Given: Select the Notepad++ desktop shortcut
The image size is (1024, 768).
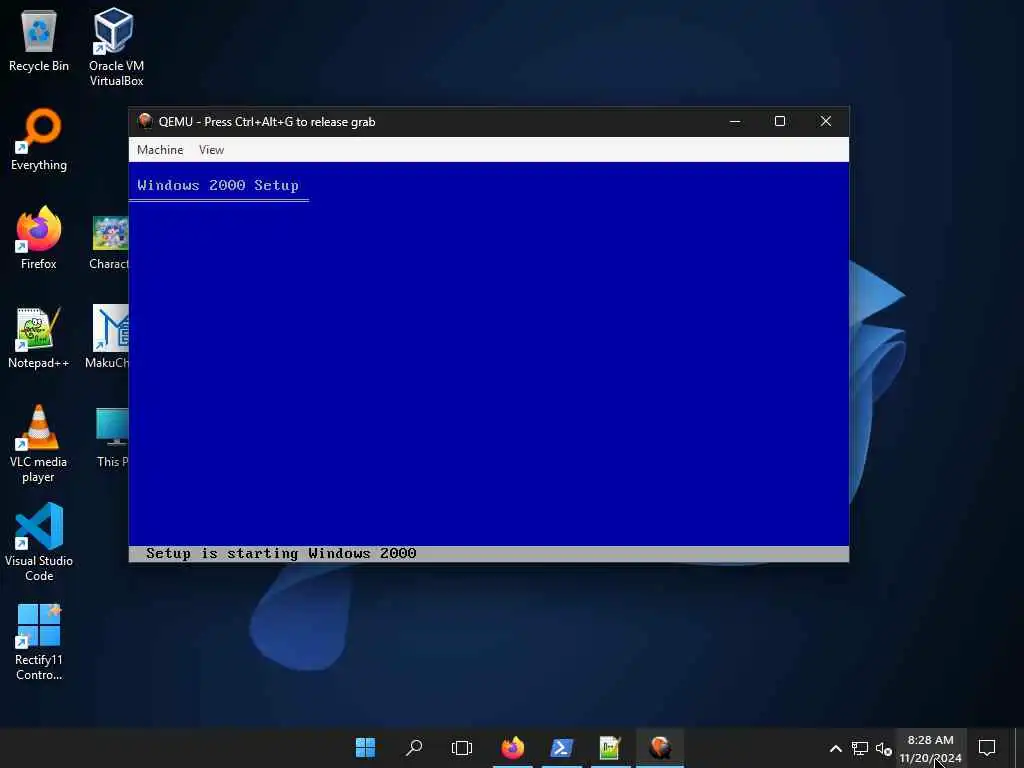Looking at the screenshot, I should tap(39, 338).
